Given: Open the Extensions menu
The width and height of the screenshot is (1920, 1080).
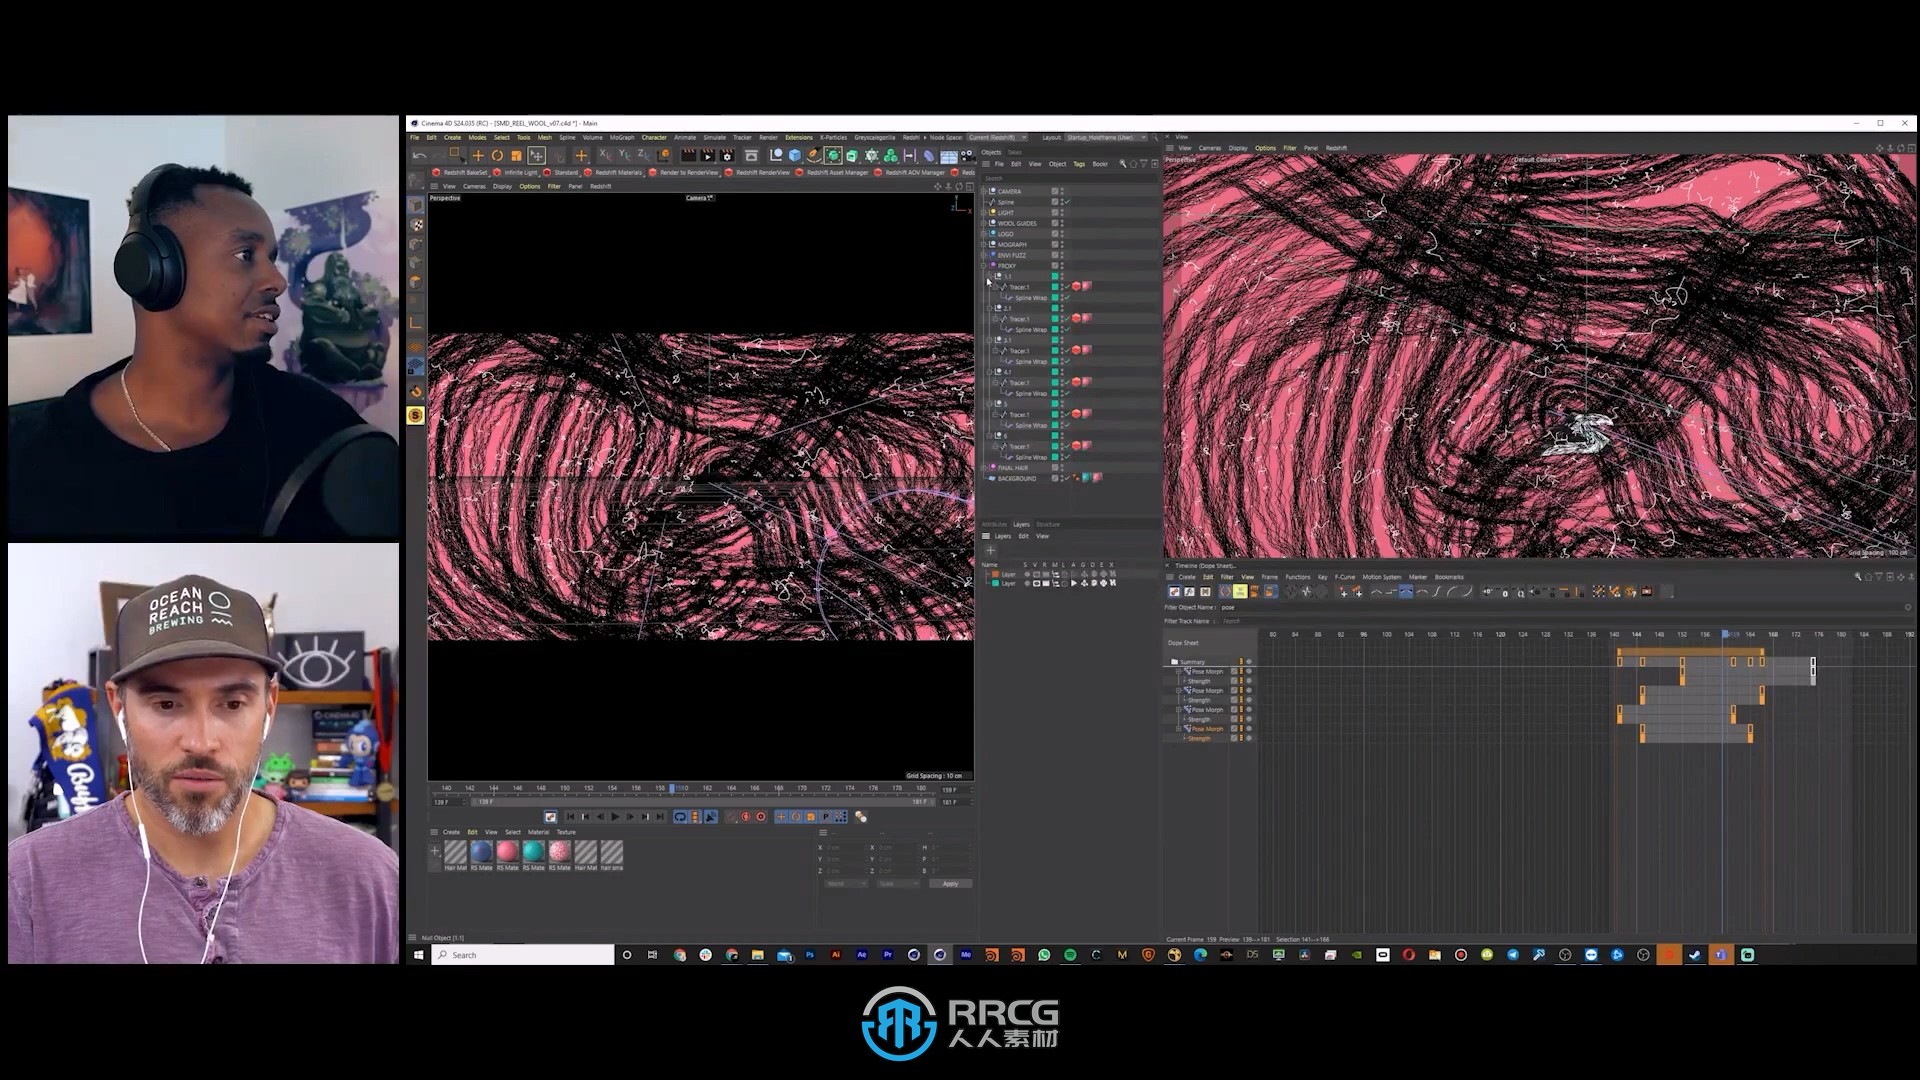Looking at the screenshot, I should pos(799,137).
